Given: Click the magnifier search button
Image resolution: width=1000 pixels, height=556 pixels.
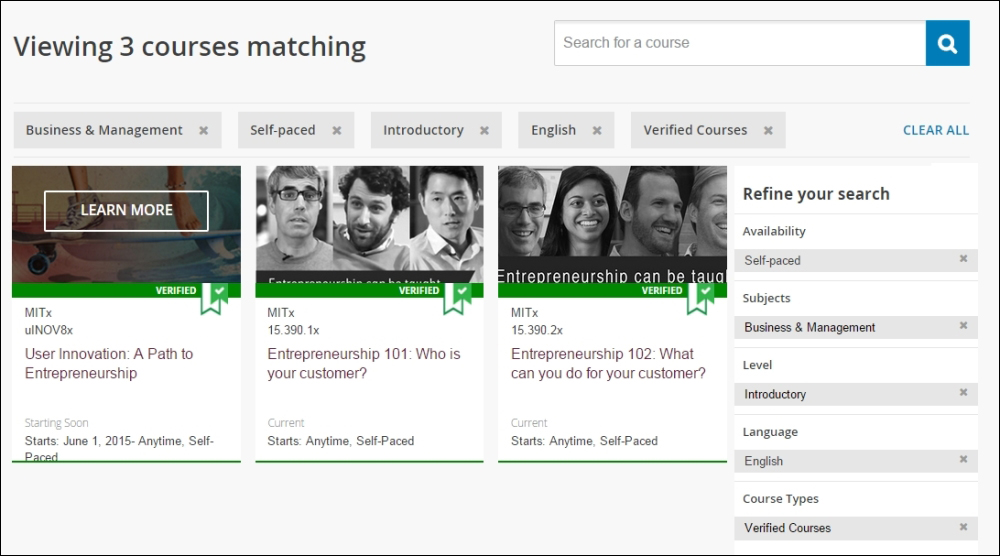Looking at the screenshot, I should (947, 43).
